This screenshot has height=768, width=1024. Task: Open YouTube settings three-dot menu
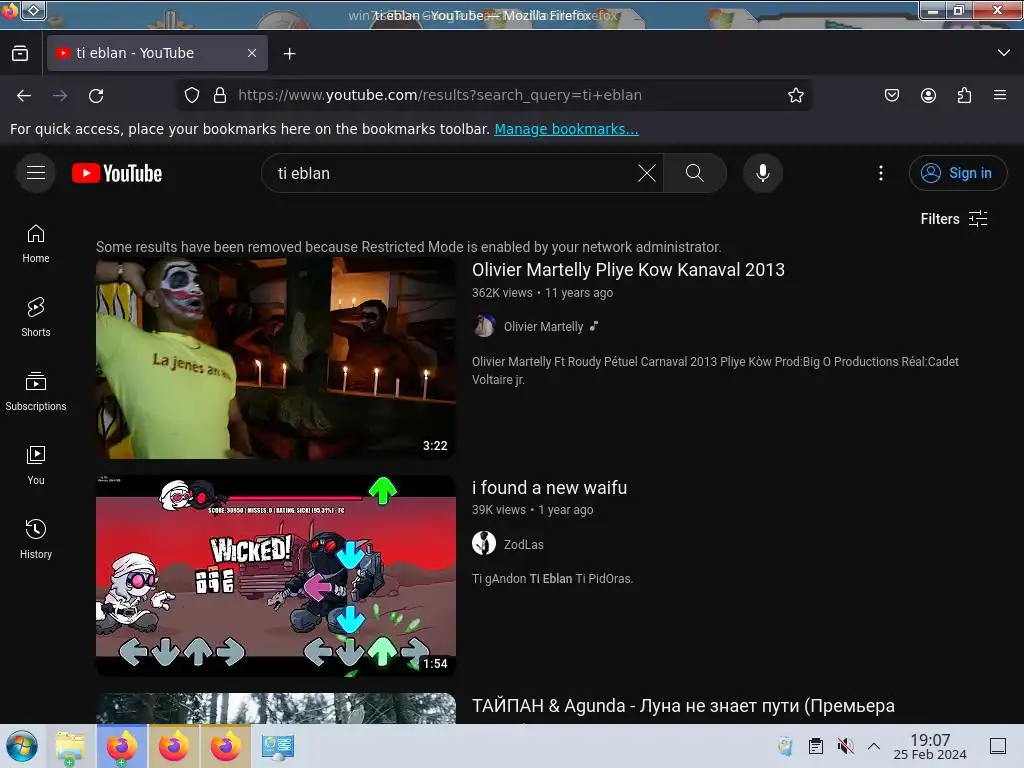pos(880,173)
